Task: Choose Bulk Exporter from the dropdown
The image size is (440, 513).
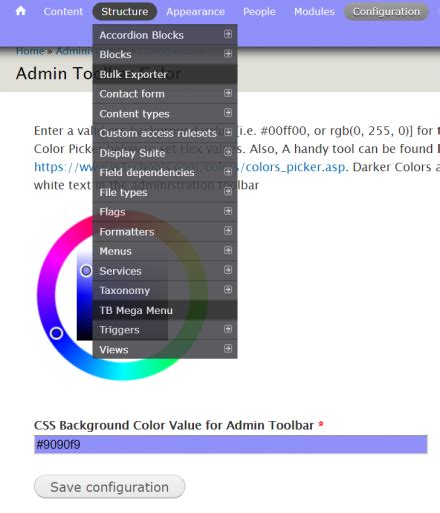Action: (x=165, y=74)
